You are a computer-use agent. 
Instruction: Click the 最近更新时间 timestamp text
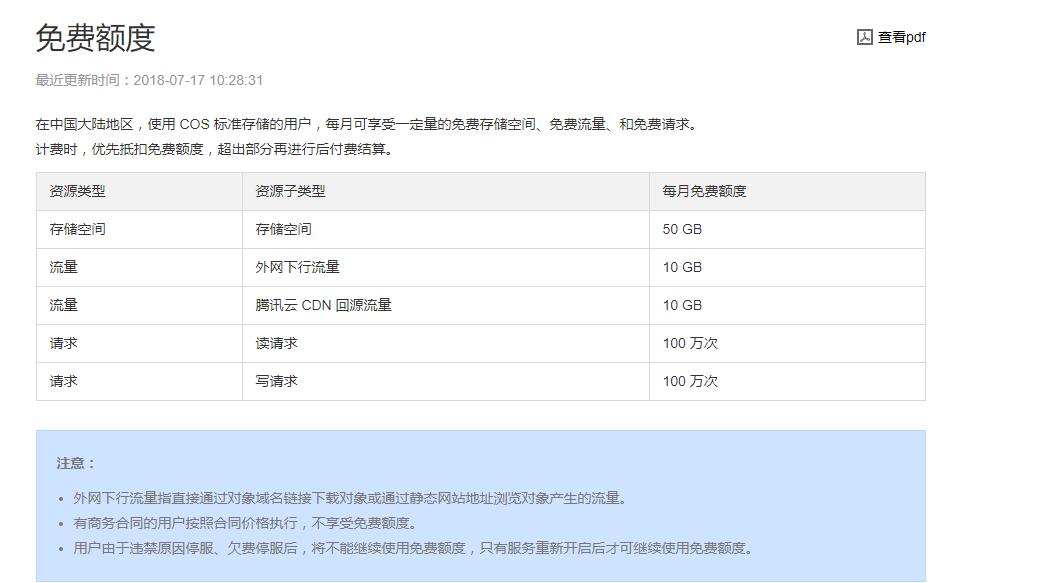tap(149, 80)
